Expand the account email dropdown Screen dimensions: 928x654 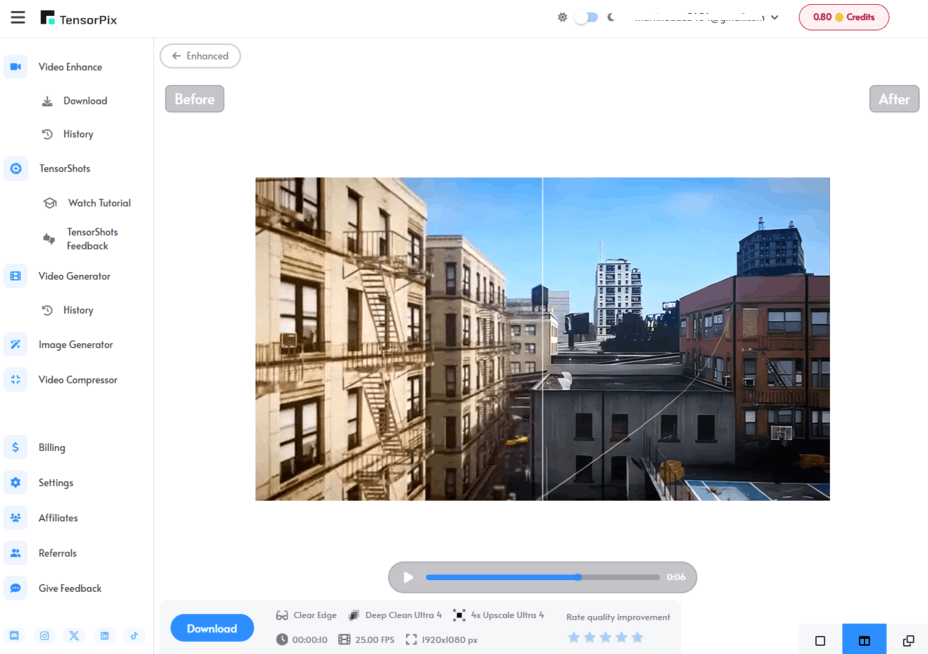pyautogui.click(x=774, y=17)
